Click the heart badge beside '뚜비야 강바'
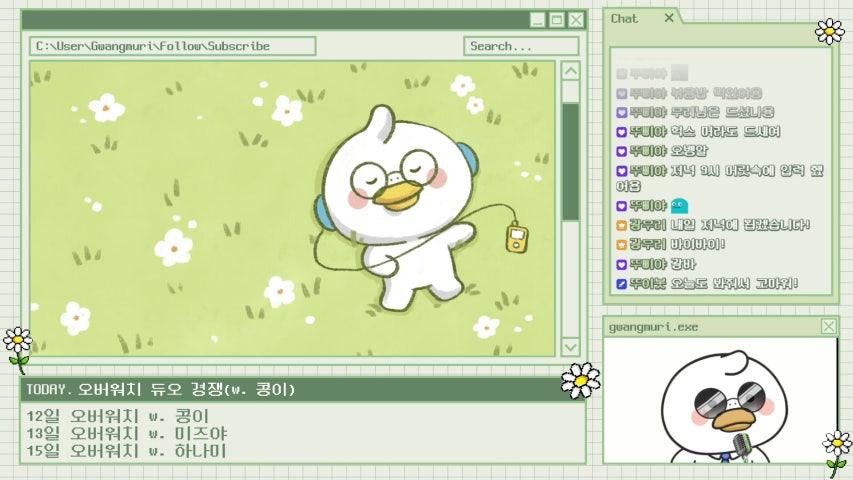The image size is (853, 480). click(621, 264)
